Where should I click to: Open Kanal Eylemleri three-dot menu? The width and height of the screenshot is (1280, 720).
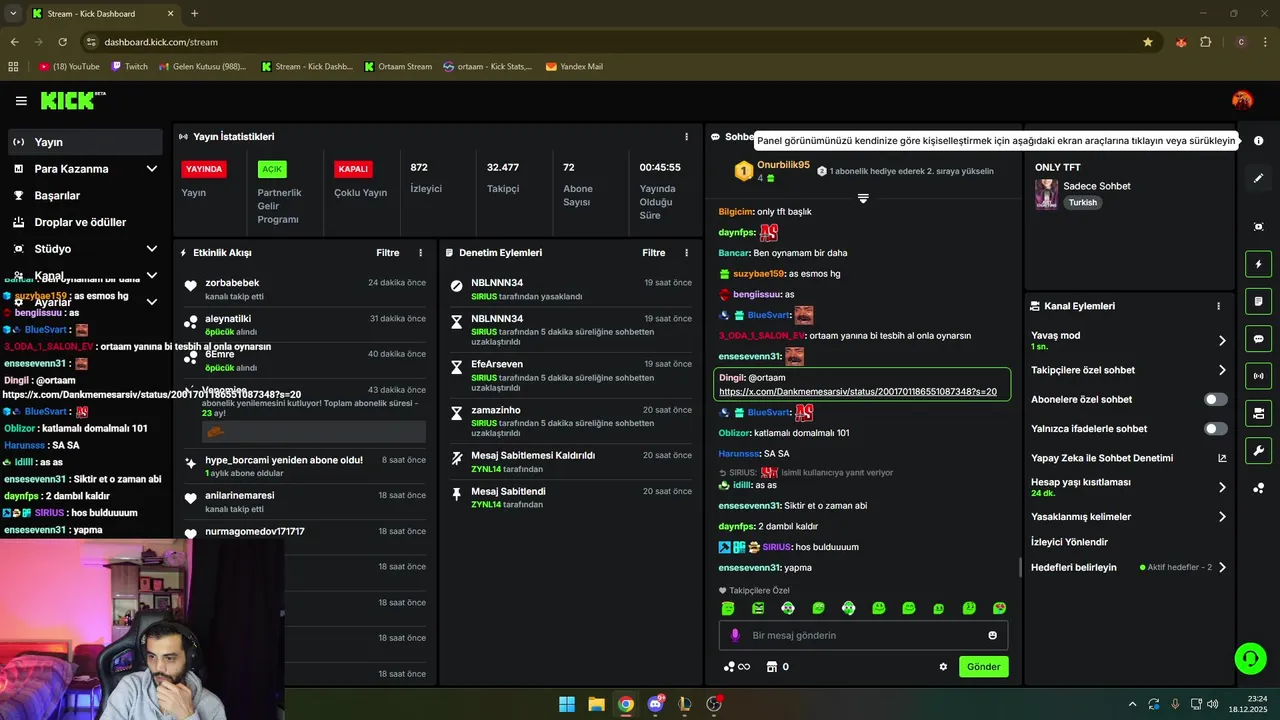pyautogui.click(x=1218, y=306)
